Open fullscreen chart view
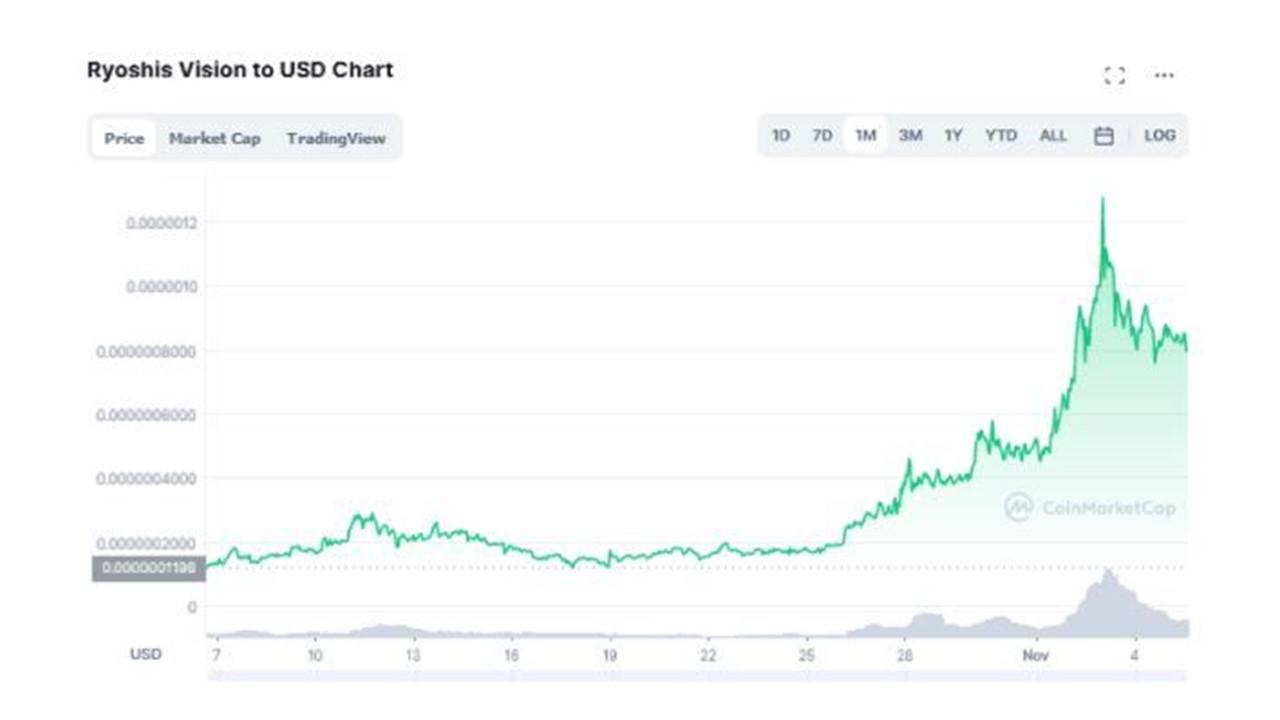This screenshot has height=720, width=1280. pyautogui.click(x=1113, y=75)
